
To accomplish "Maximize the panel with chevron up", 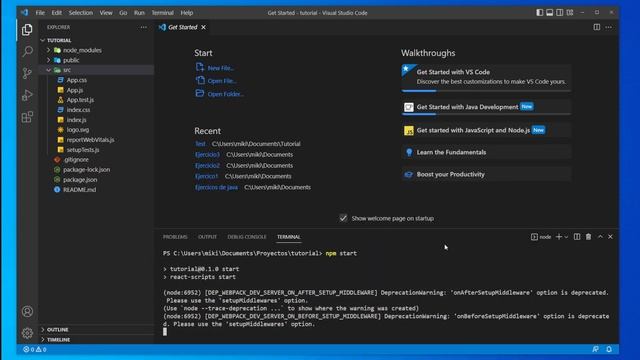I will point(600,237).
